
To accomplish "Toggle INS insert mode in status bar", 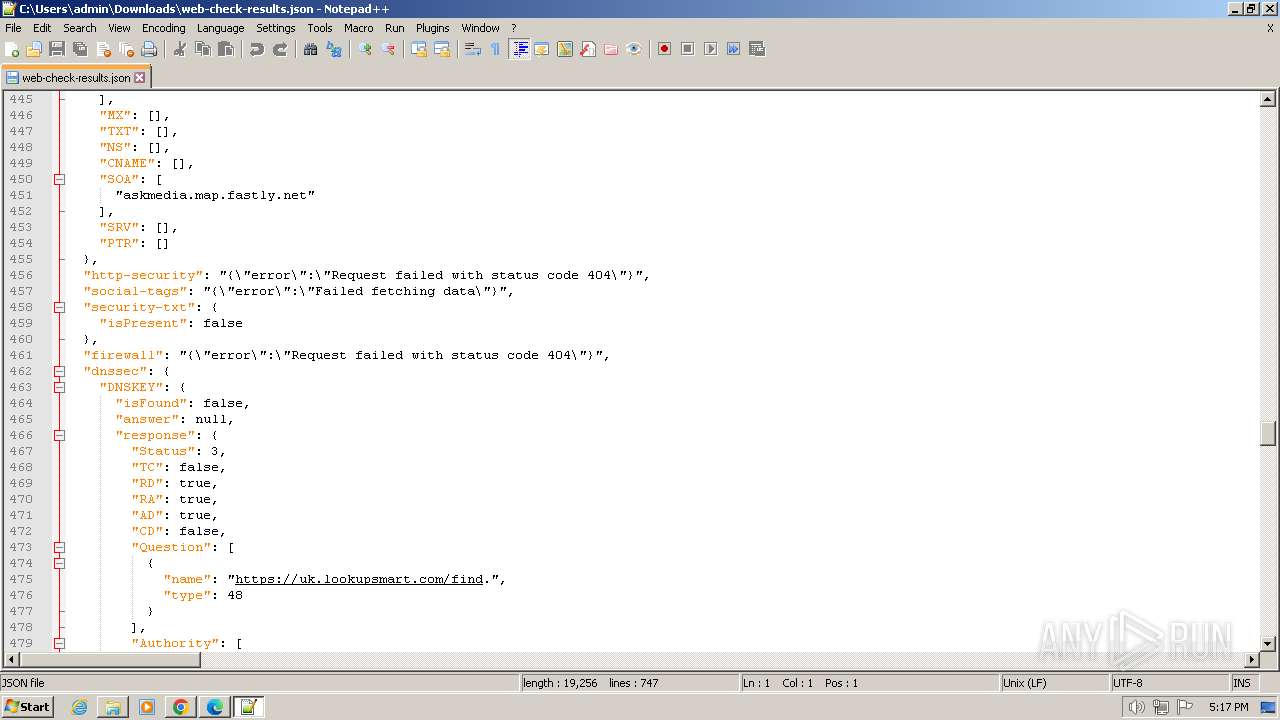I will [x=1242, y=683].
